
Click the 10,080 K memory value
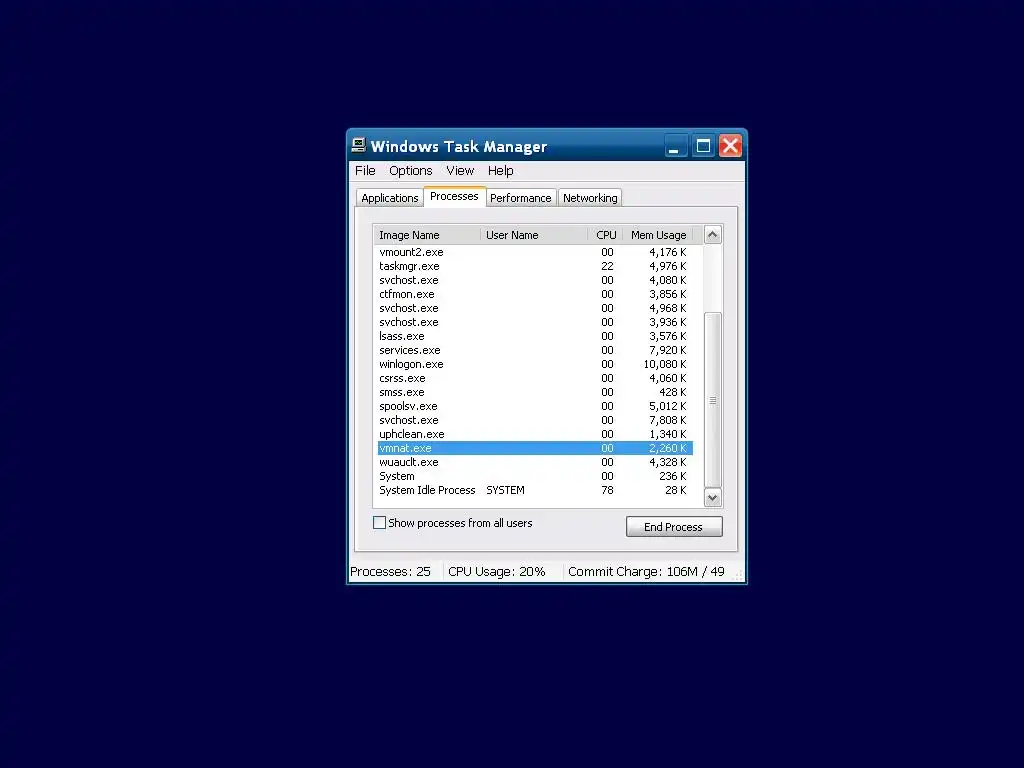[665, 364]
